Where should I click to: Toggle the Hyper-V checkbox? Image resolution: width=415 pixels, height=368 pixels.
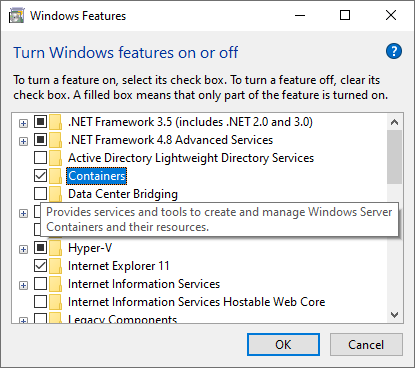(x=40, y=248)
